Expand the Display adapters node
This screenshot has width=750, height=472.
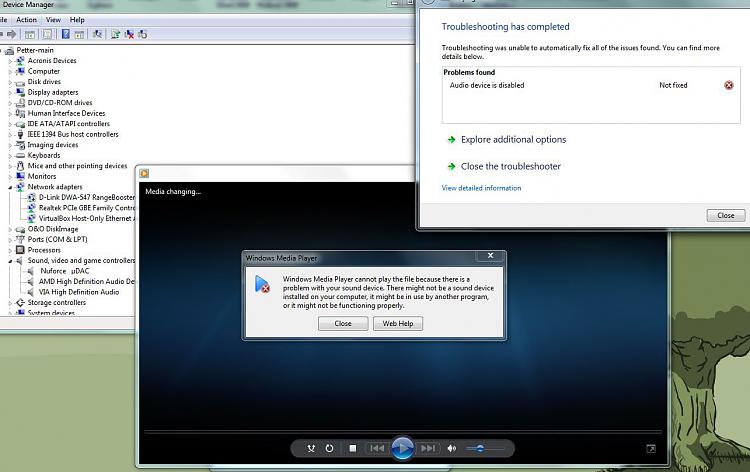coord(10,92)
